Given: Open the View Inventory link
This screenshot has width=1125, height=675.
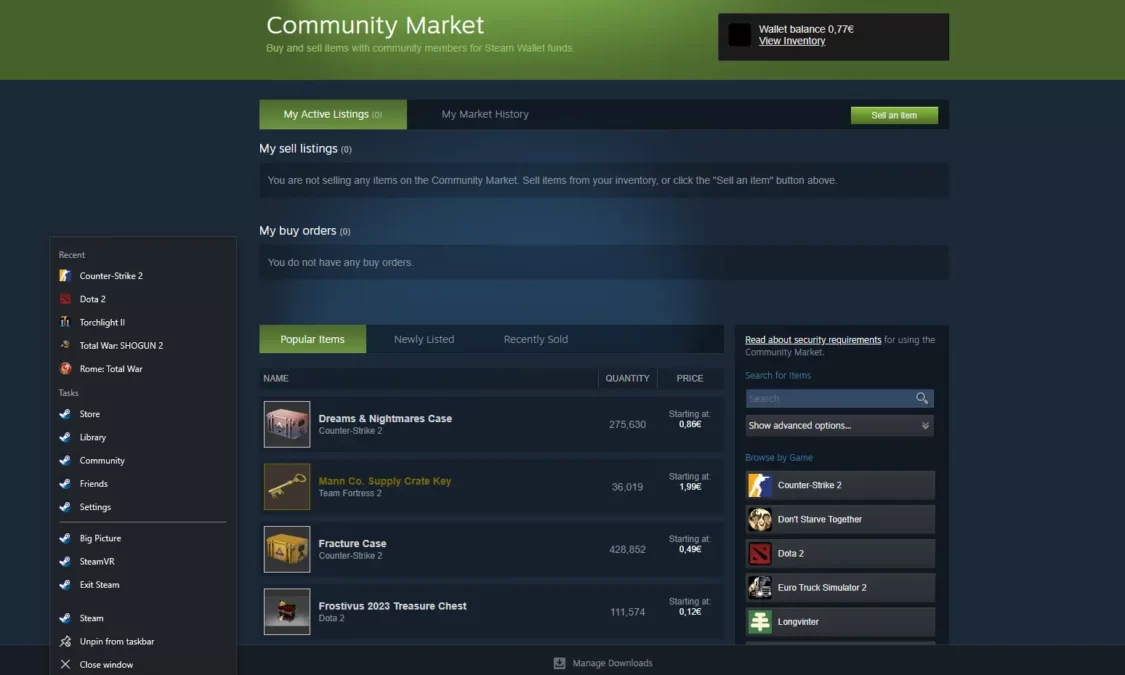Looking at the screenshot, I should point(792,41).
